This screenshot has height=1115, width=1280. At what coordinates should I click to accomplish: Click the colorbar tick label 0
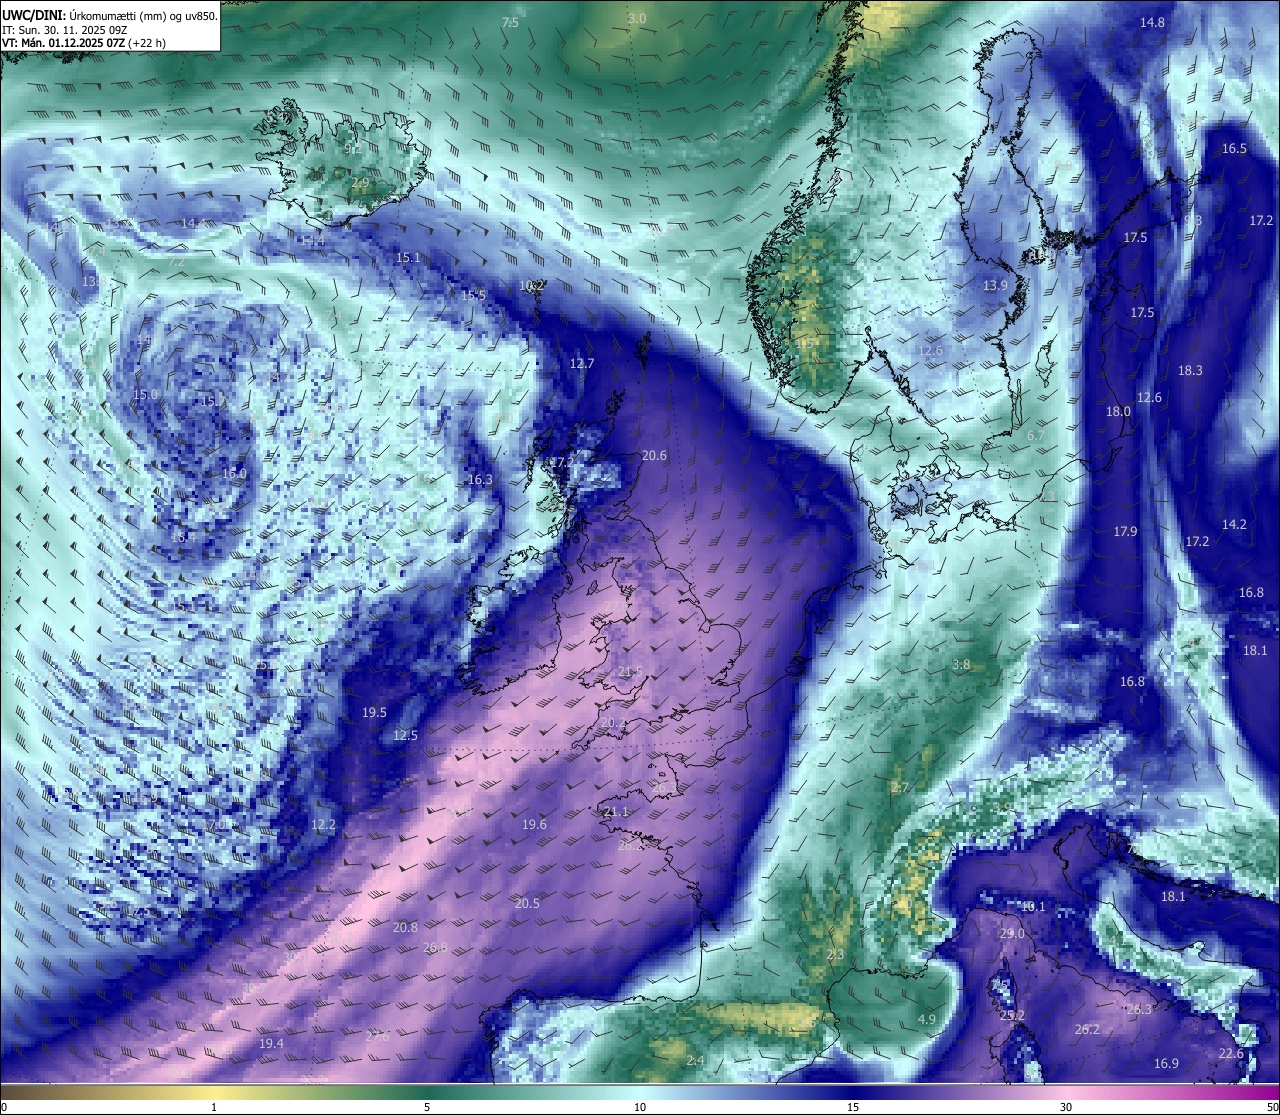point(4,1106)
